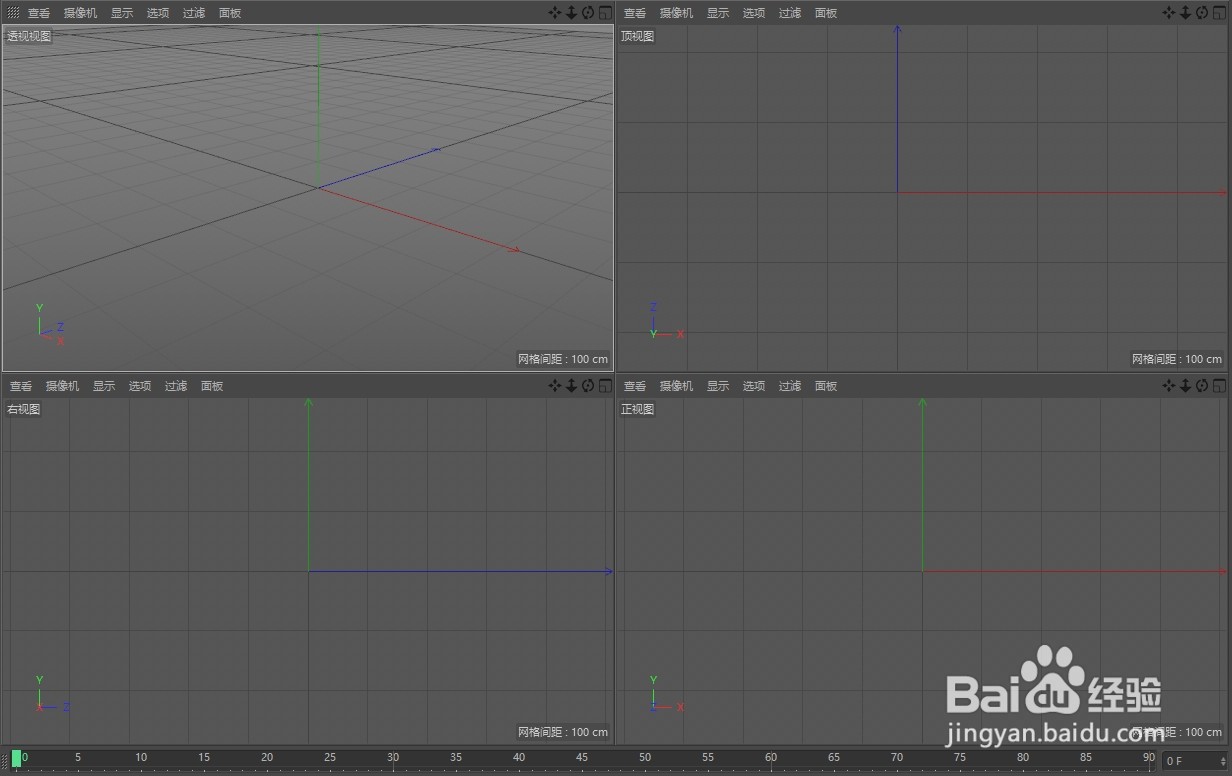Screen dimensions: 1232x776
Task: Open 面板 menu in perspective viewport
Action: click(230, 13)
